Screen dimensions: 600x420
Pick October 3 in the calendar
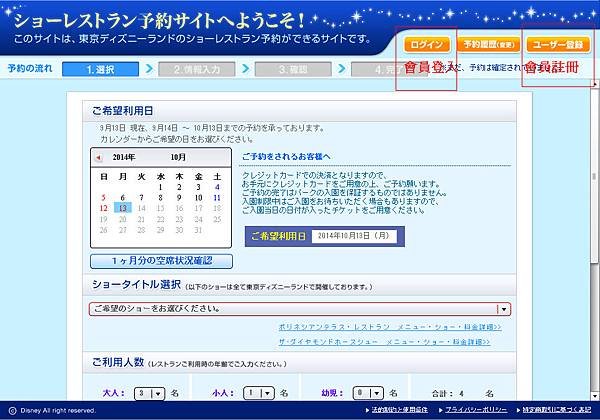coord(198,187)
